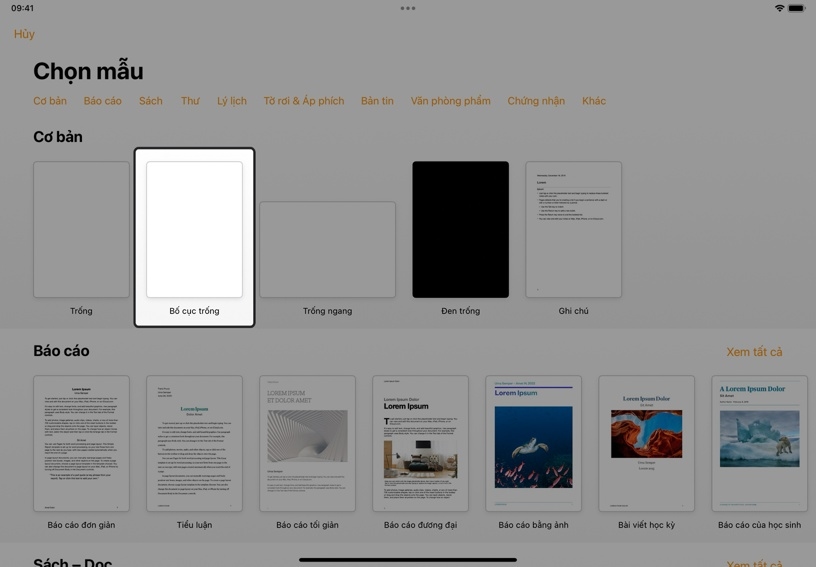Select the Báo cáo bằng ảnh template

[533, 443]
